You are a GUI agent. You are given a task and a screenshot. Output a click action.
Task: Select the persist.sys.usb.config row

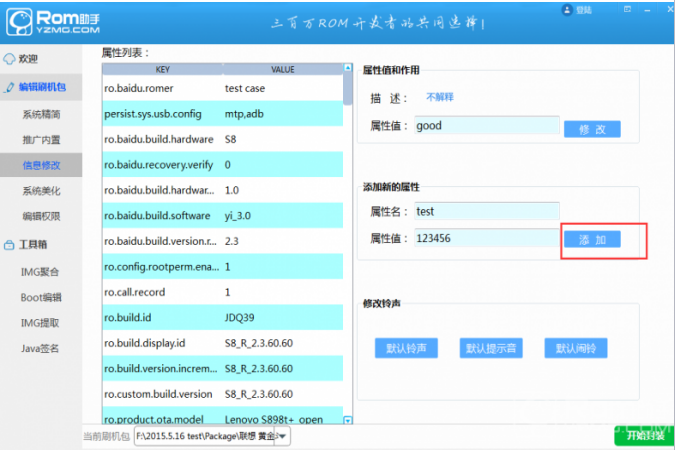pyautogui.click(x=223, y=114)
